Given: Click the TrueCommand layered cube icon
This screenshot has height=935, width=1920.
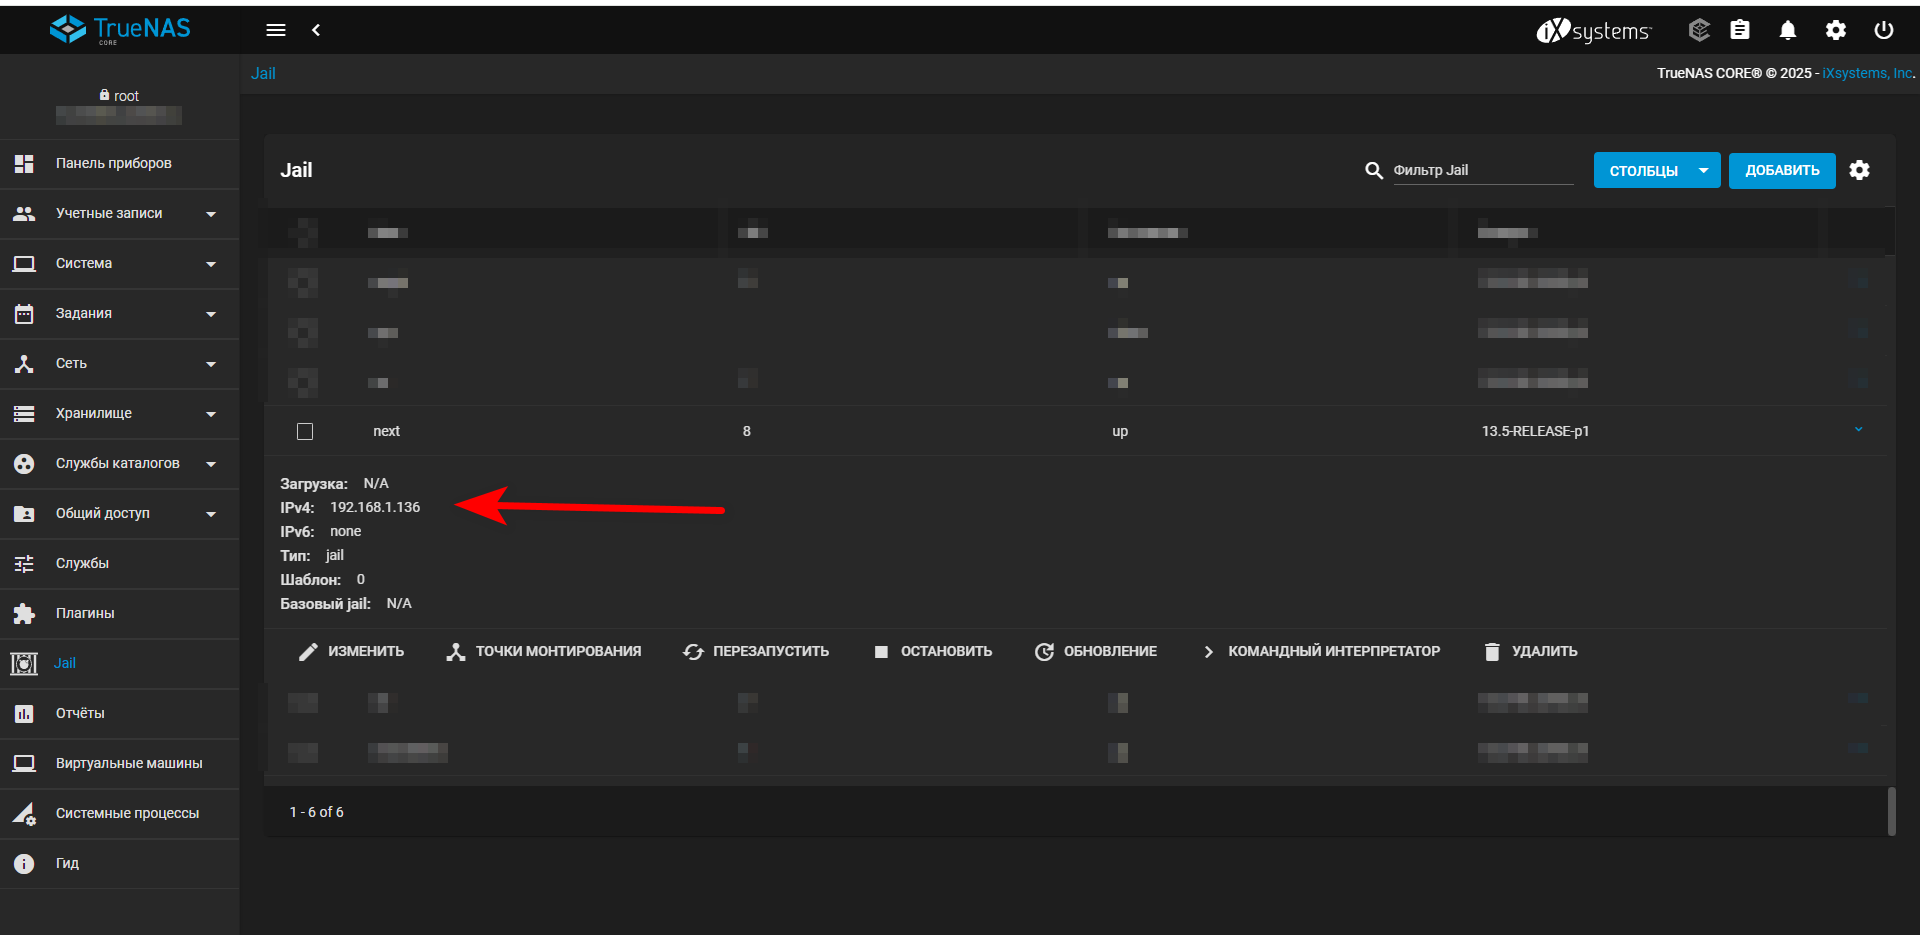Looking at the screenshot, I should point(1699,30).
